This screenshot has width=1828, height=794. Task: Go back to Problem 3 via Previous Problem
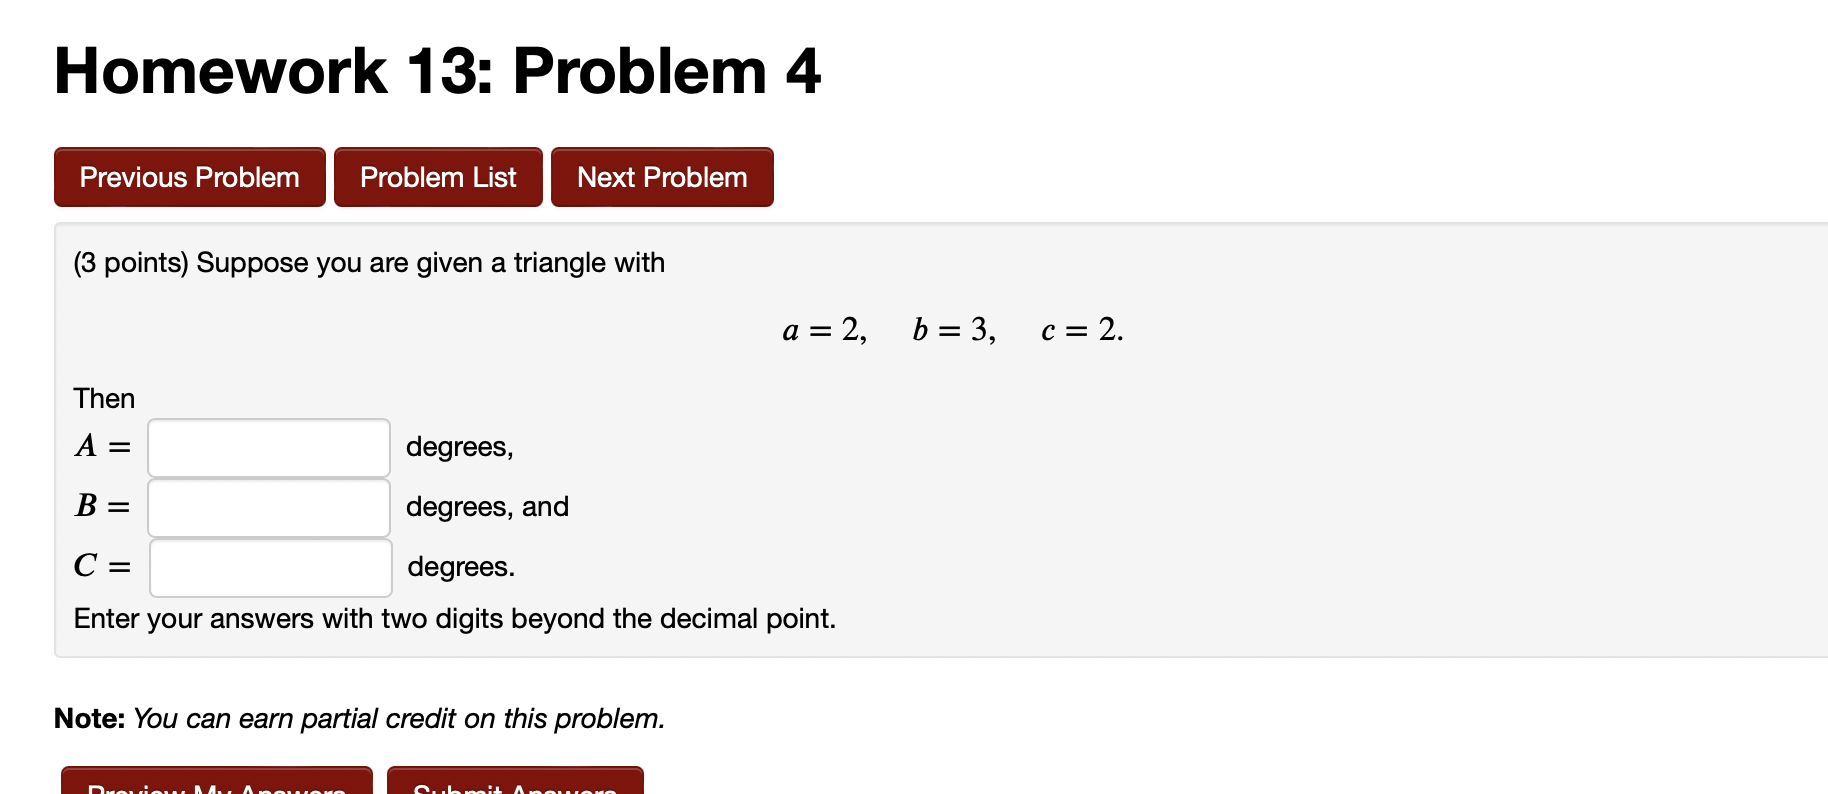(189, 177)
